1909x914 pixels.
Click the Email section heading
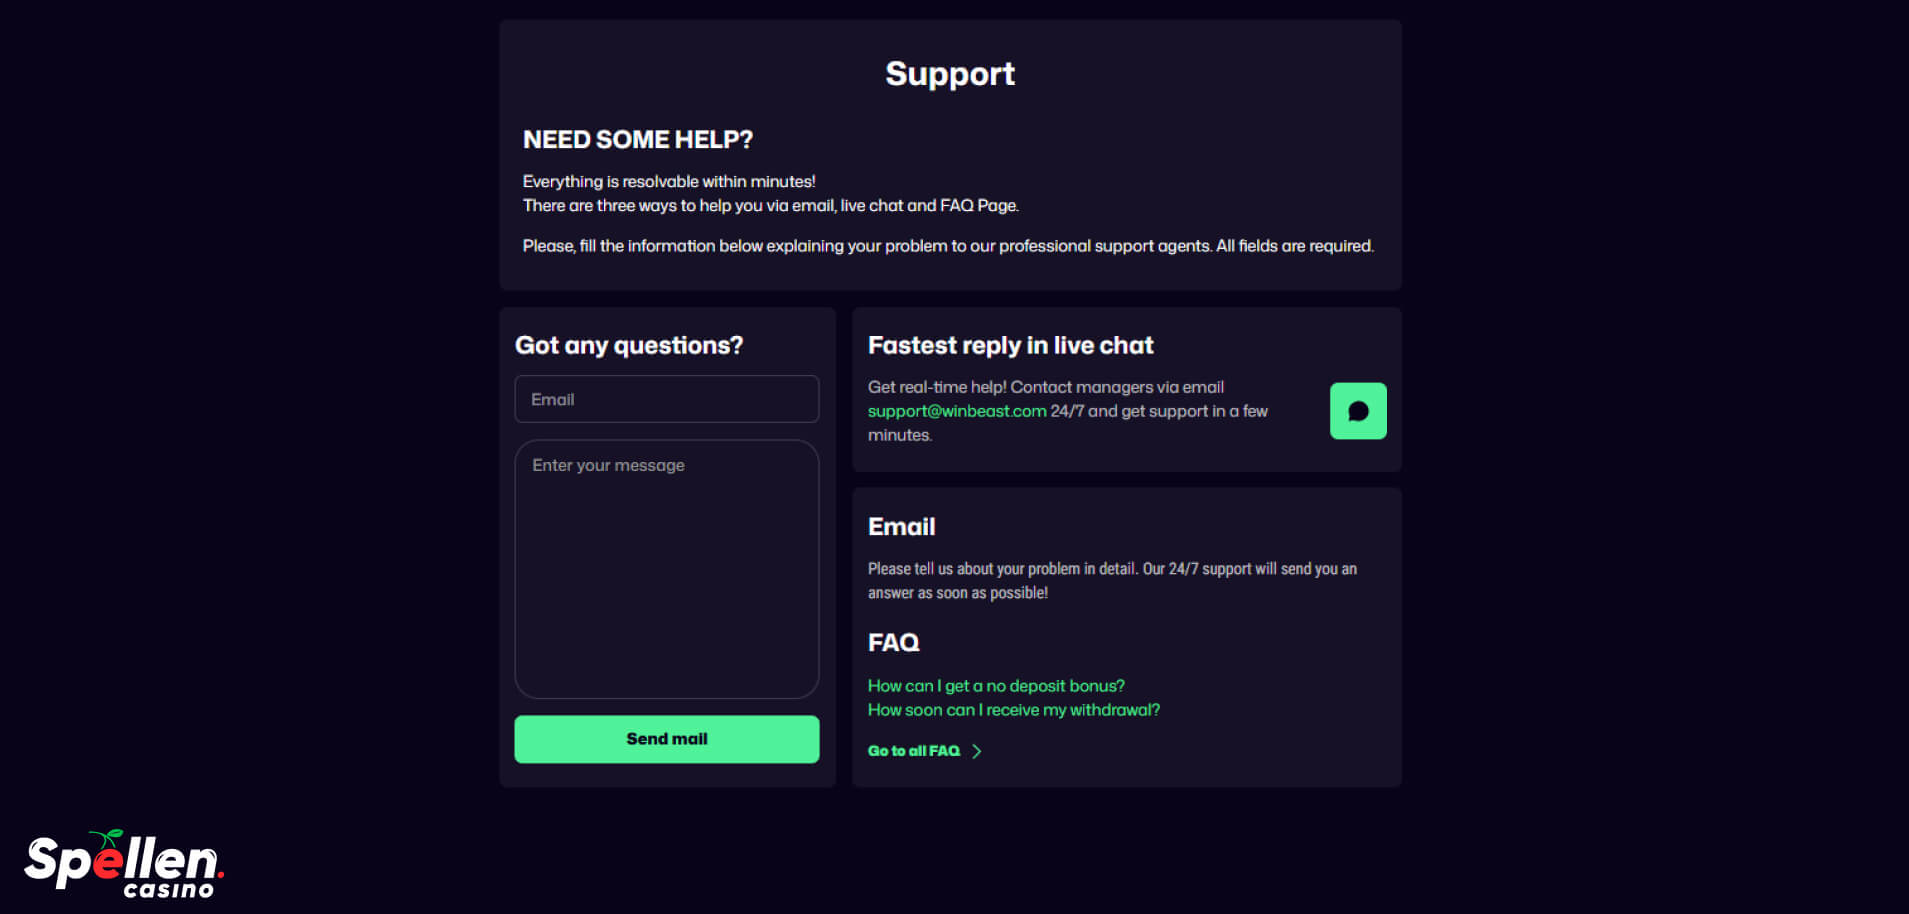click(901, 527)
